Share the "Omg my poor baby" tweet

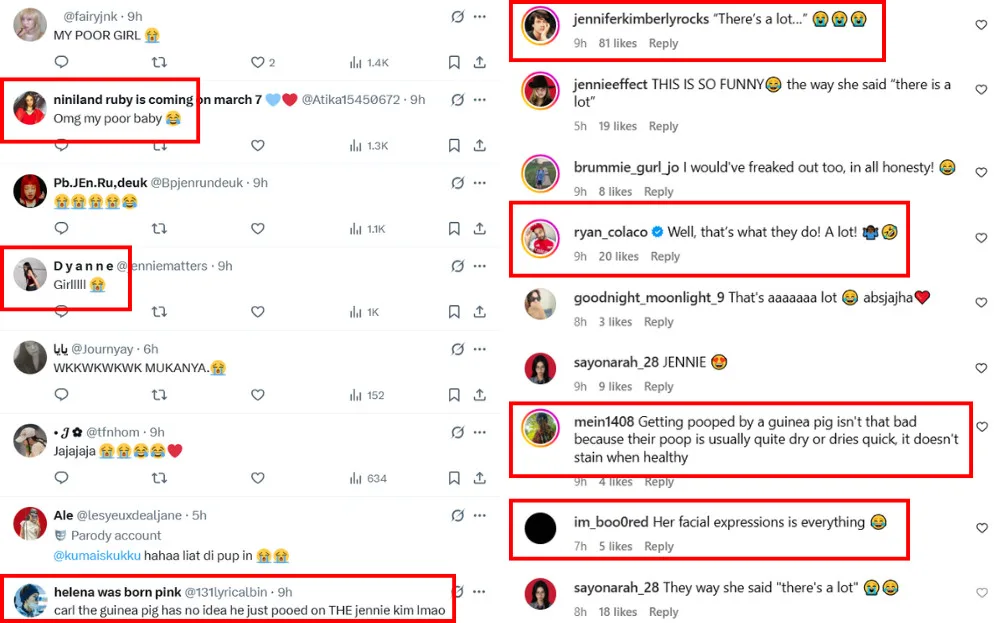click(480, 146)
